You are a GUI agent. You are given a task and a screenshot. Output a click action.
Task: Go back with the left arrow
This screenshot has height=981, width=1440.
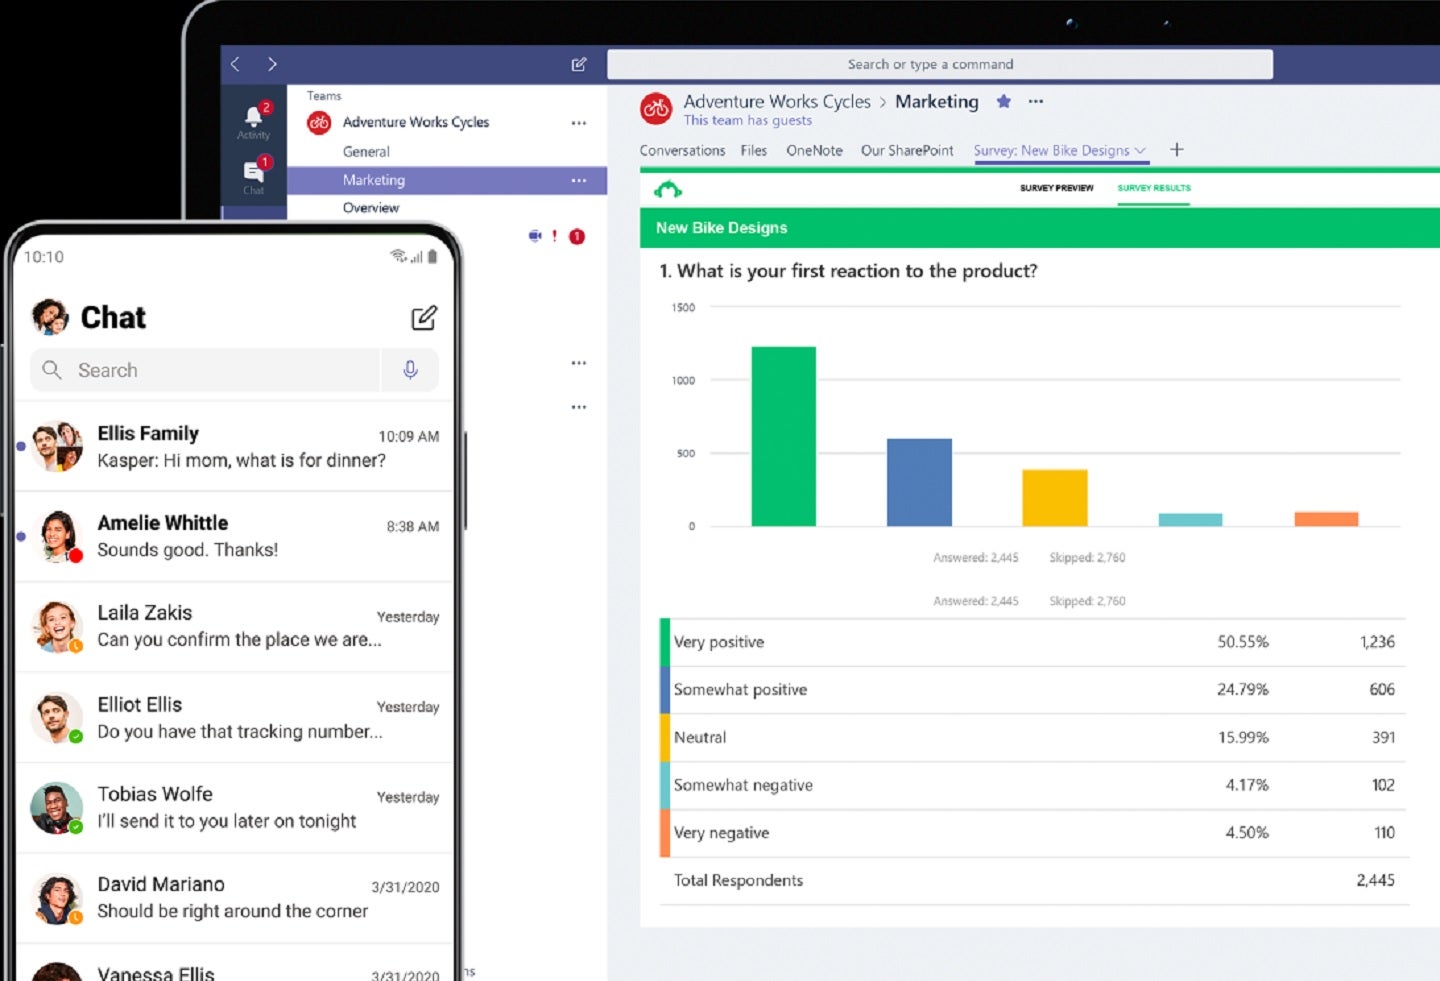pos(236,64)
